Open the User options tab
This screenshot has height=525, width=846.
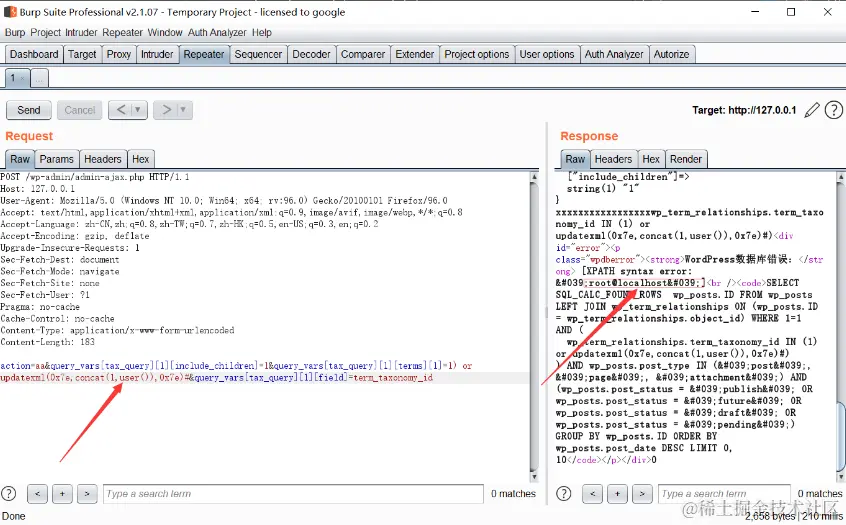547,54
